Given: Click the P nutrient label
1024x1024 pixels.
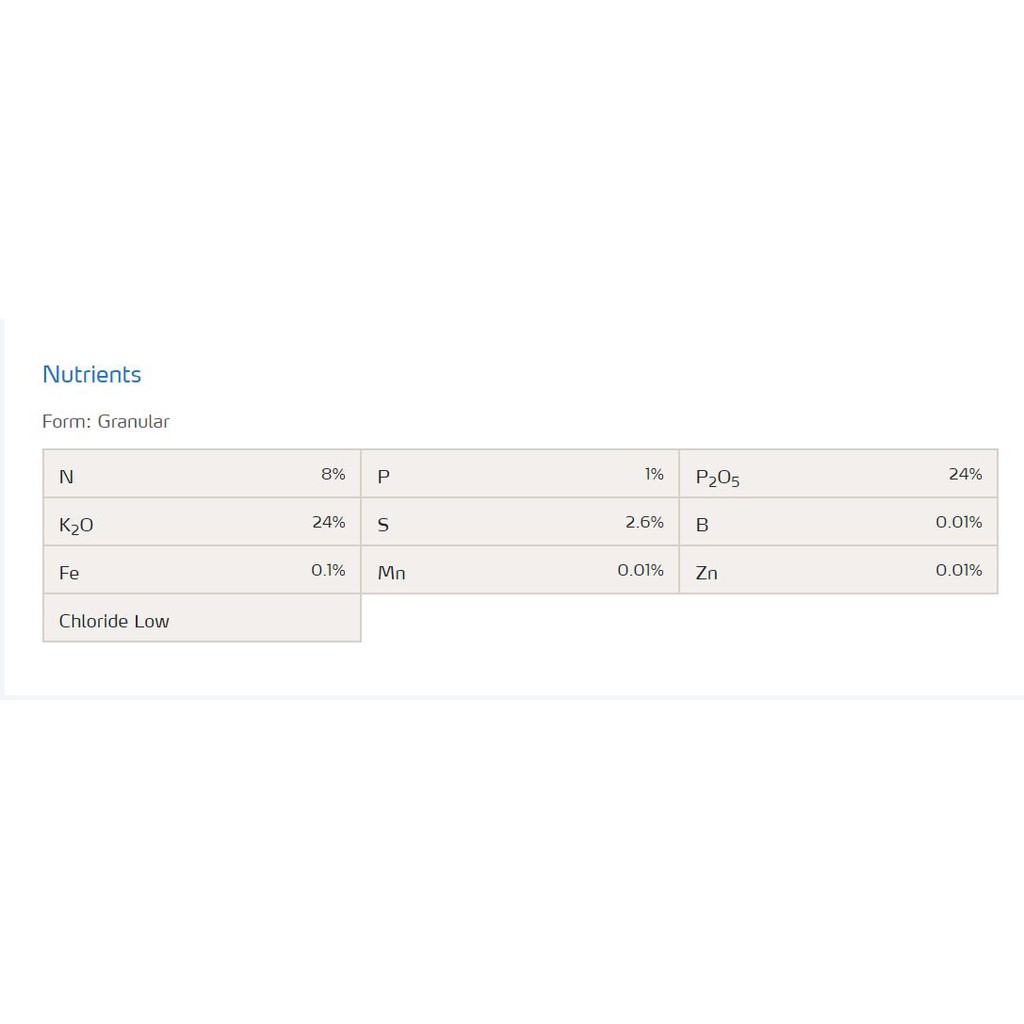Looking at the screenshot, I should coord(383,477).
